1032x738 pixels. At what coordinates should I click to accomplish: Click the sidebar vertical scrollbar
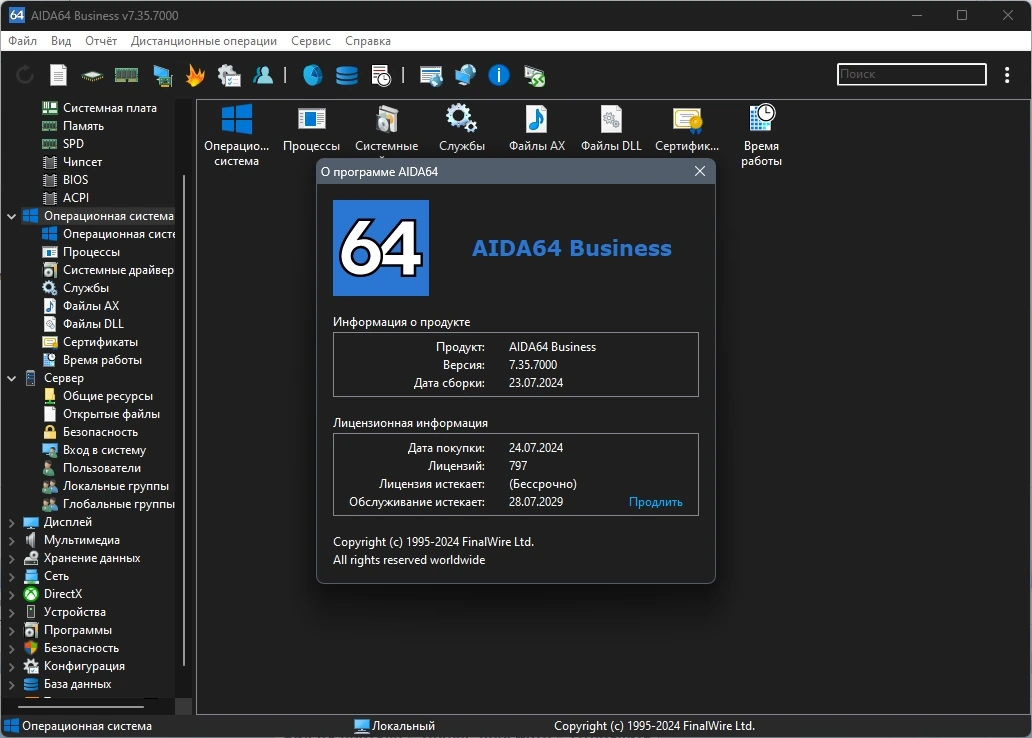184,421
